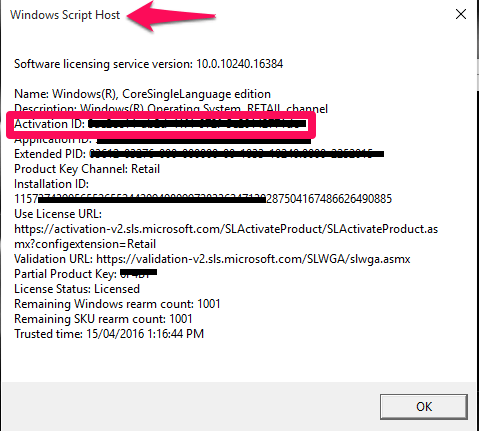Click the visible Installation ID digits ending 490885
Screen dimensions: 479x431
(329, 199)
